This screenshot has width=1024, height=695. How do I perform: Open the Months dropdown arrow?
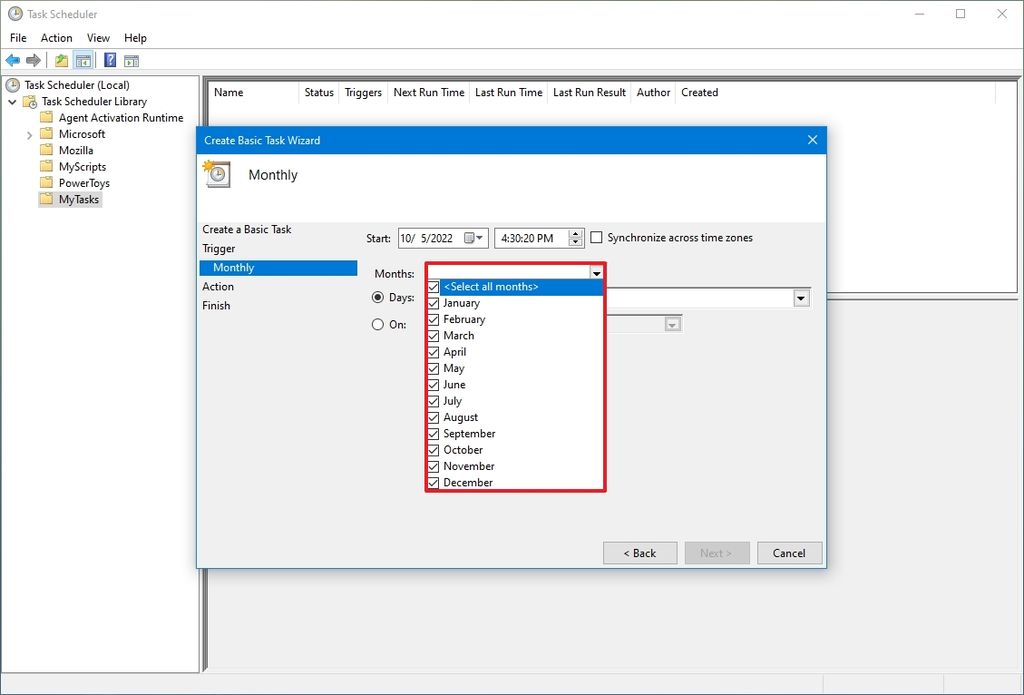596,272
